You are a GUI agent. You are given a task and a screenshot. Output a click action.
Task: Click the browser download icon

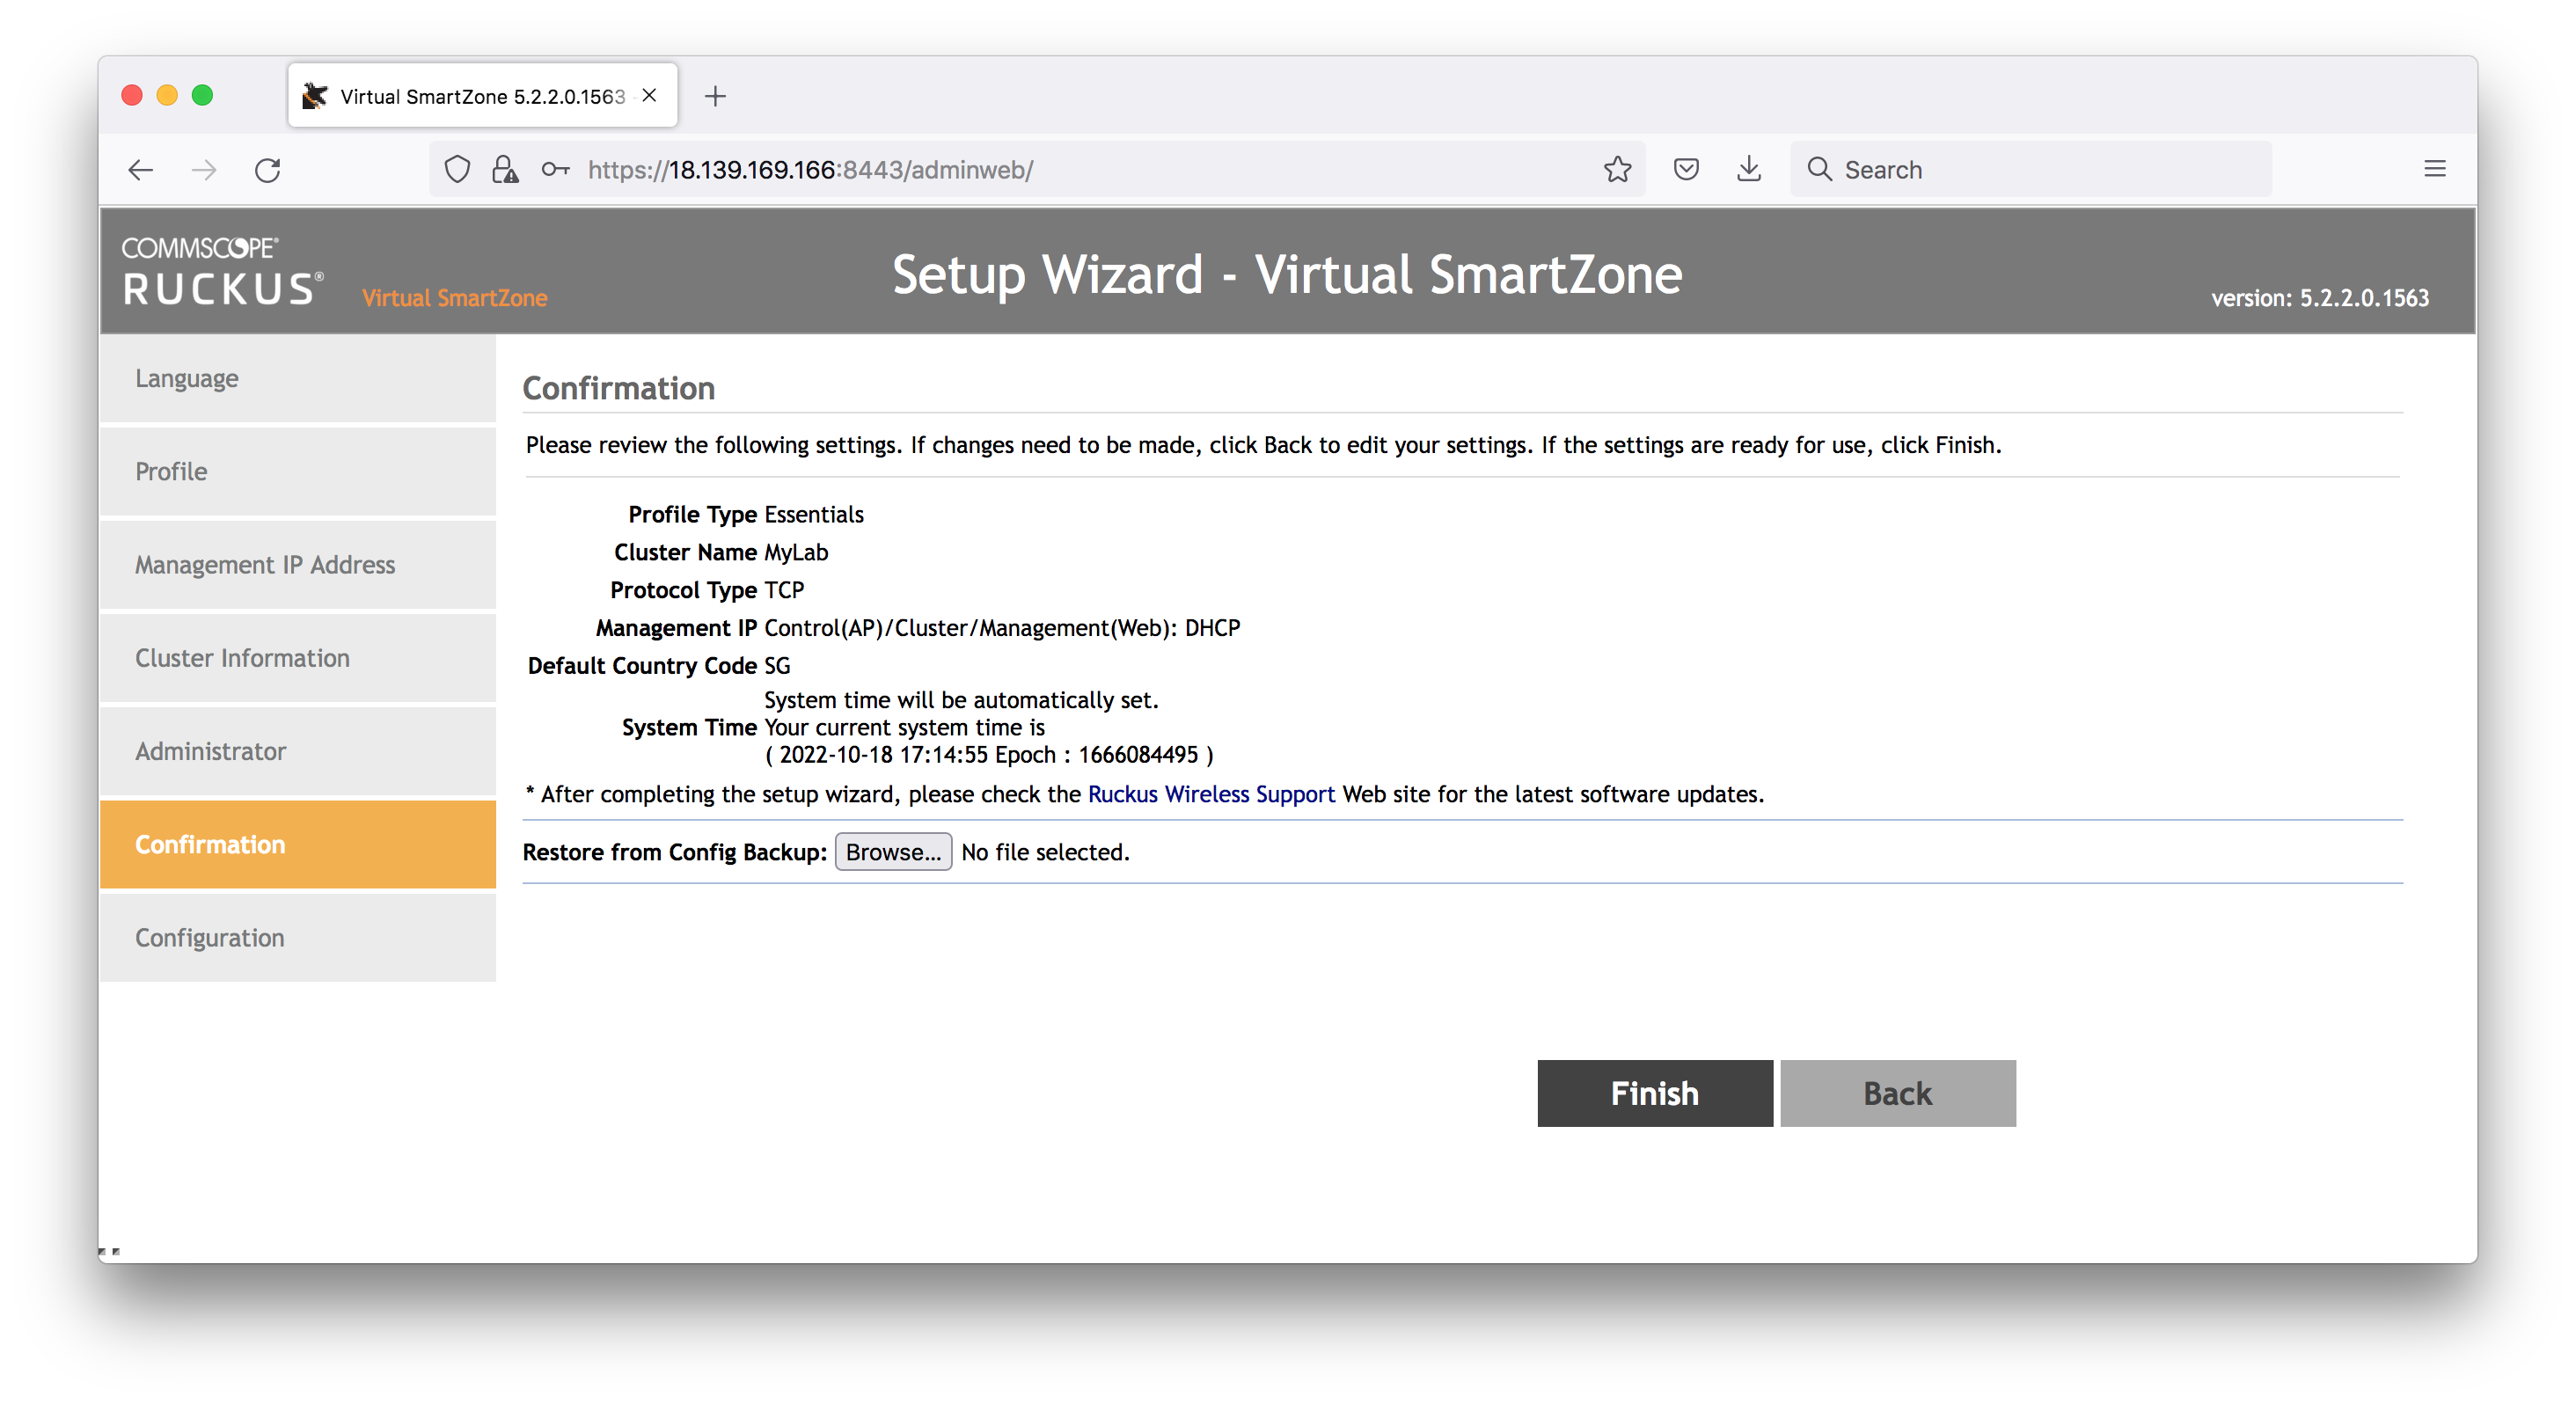[1750, 168]
